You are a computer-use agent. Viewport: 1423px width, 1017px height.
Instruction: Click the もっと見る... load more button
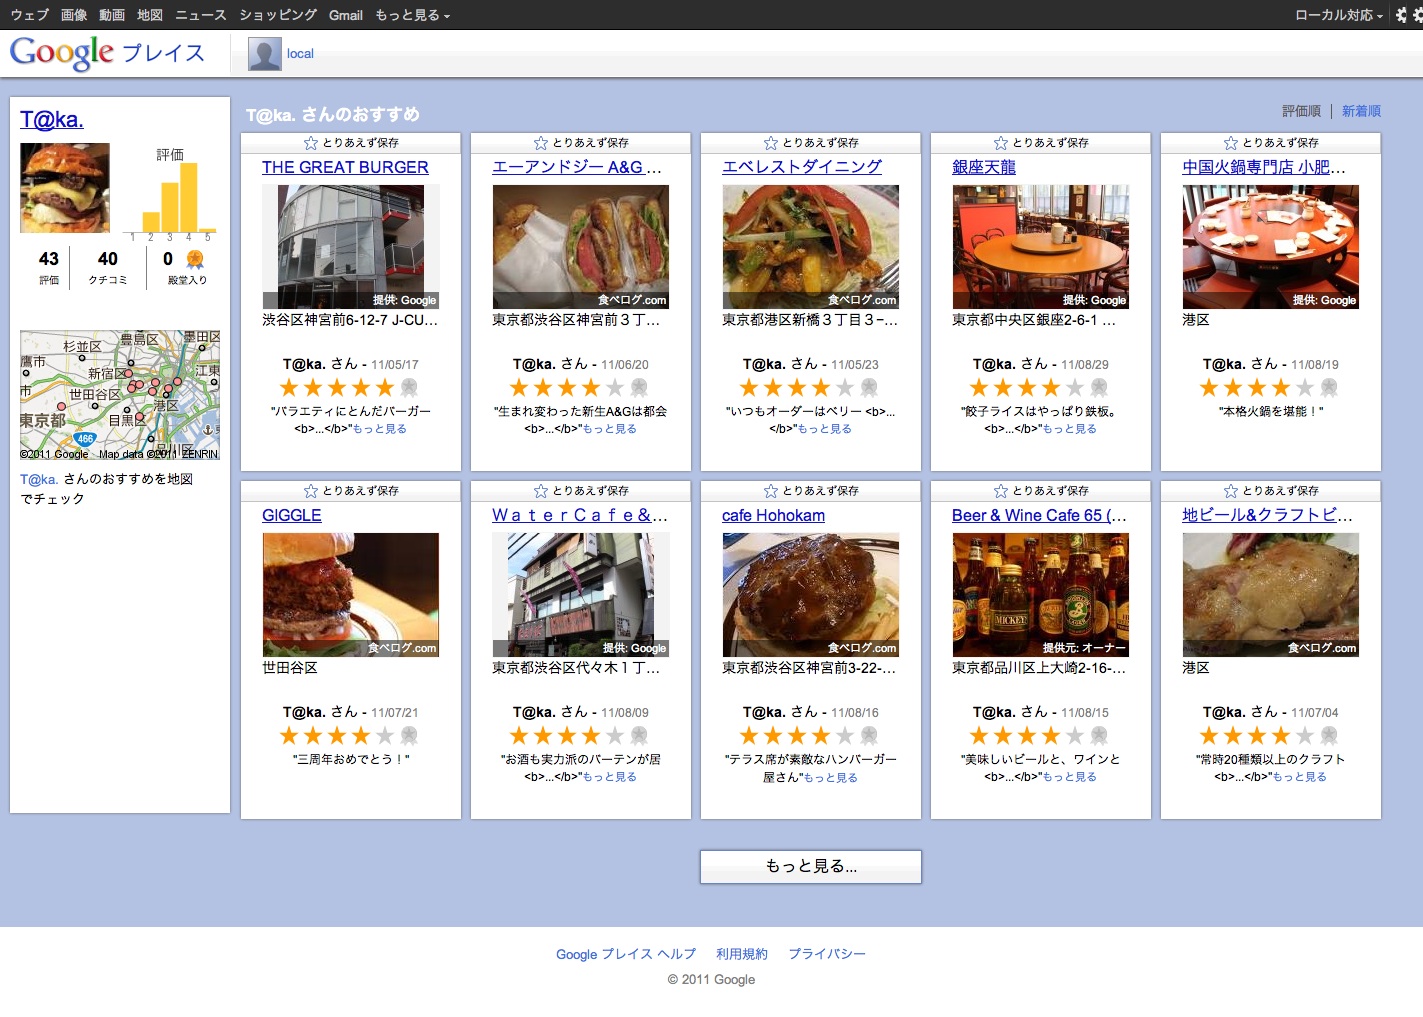click(811, 866)
